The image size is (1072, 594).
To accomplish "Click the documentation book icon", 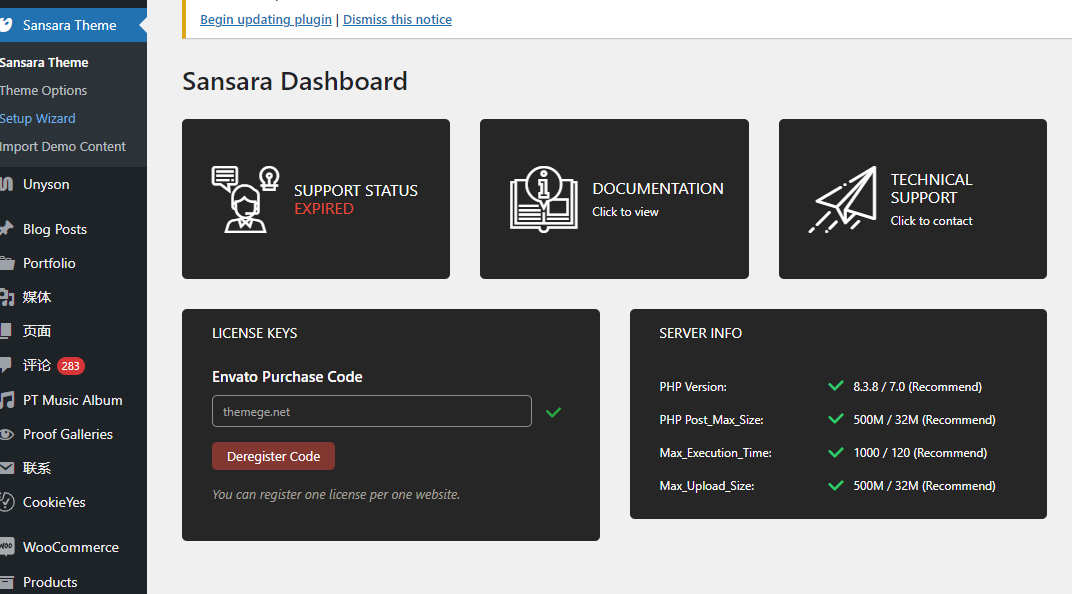I will coord(544,199).
